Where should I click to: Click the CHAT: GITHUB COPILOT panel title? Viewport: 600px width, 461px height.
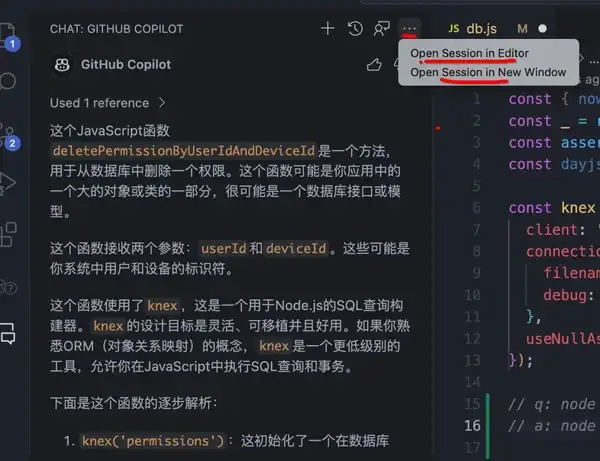[x=116, y=29]
